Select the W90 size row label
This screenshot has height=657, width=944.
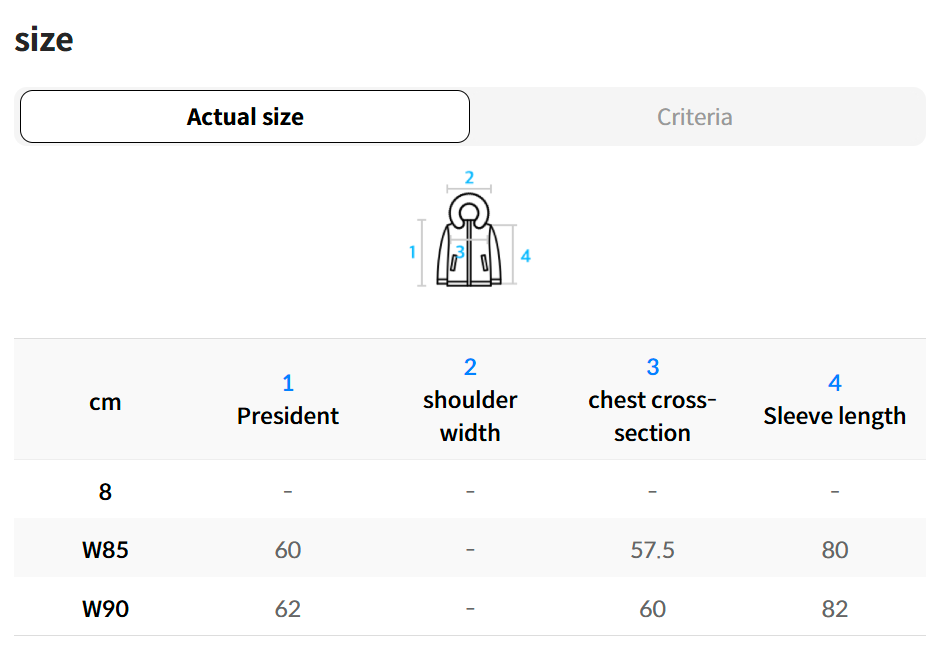(x=106, y=609)
